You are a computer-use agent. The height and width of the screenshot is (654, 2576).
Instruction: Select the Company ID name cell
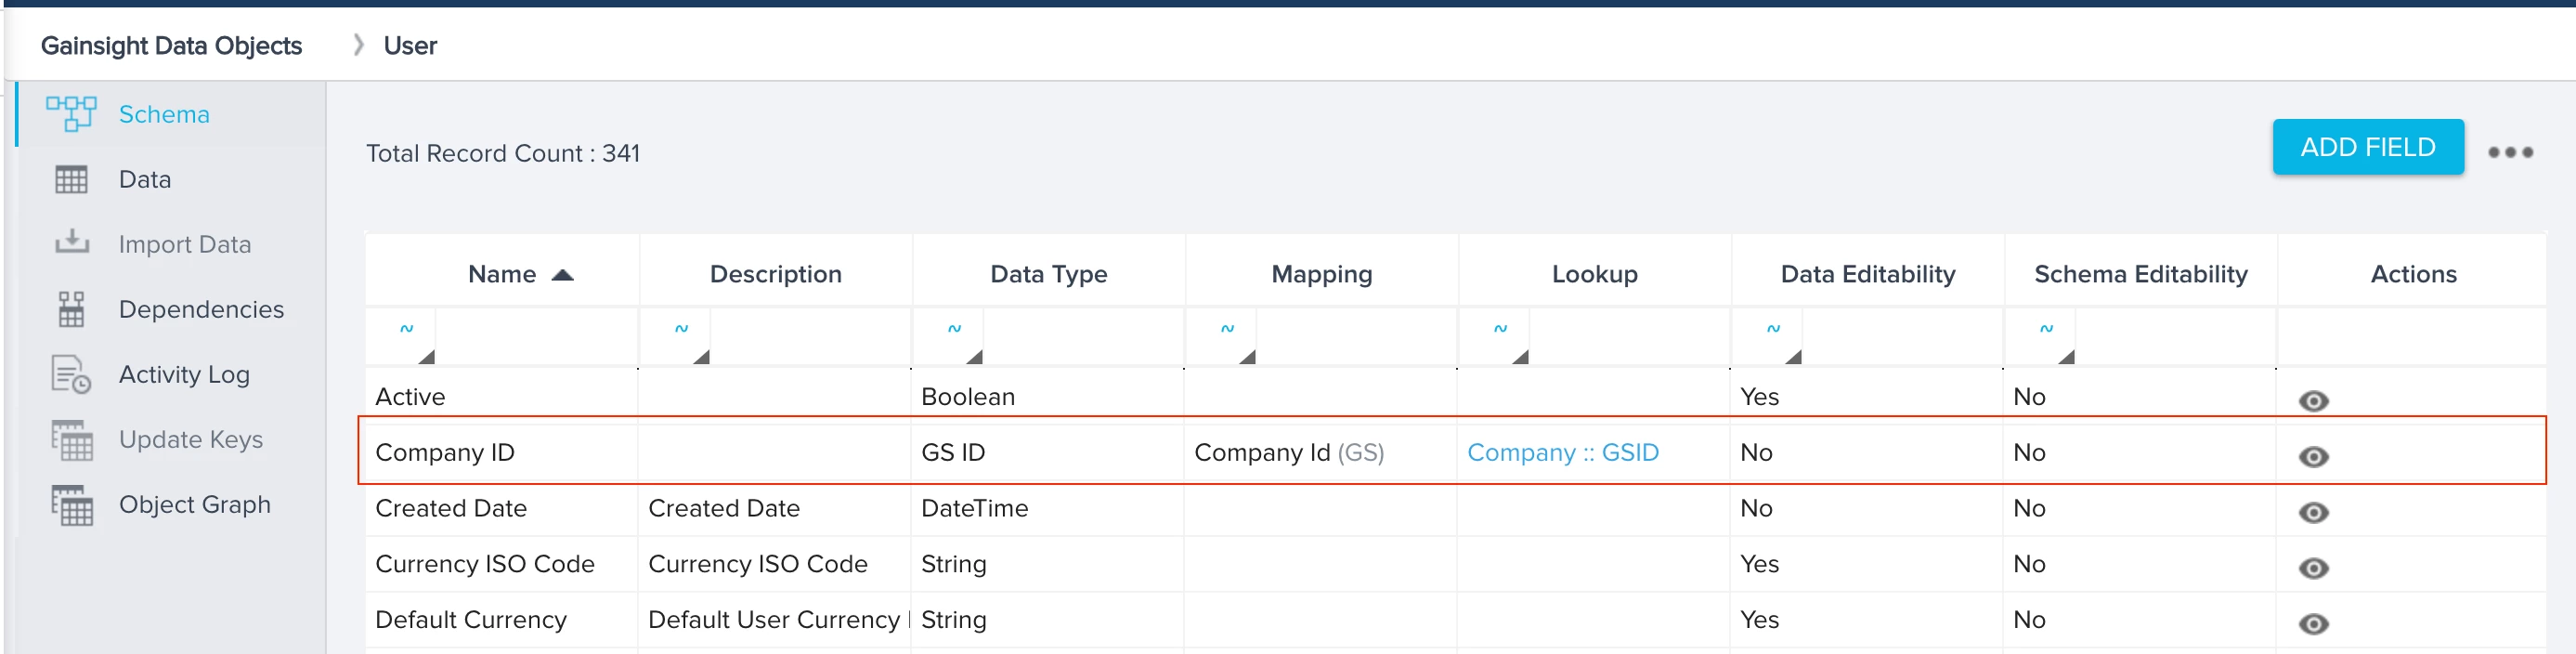502,453
